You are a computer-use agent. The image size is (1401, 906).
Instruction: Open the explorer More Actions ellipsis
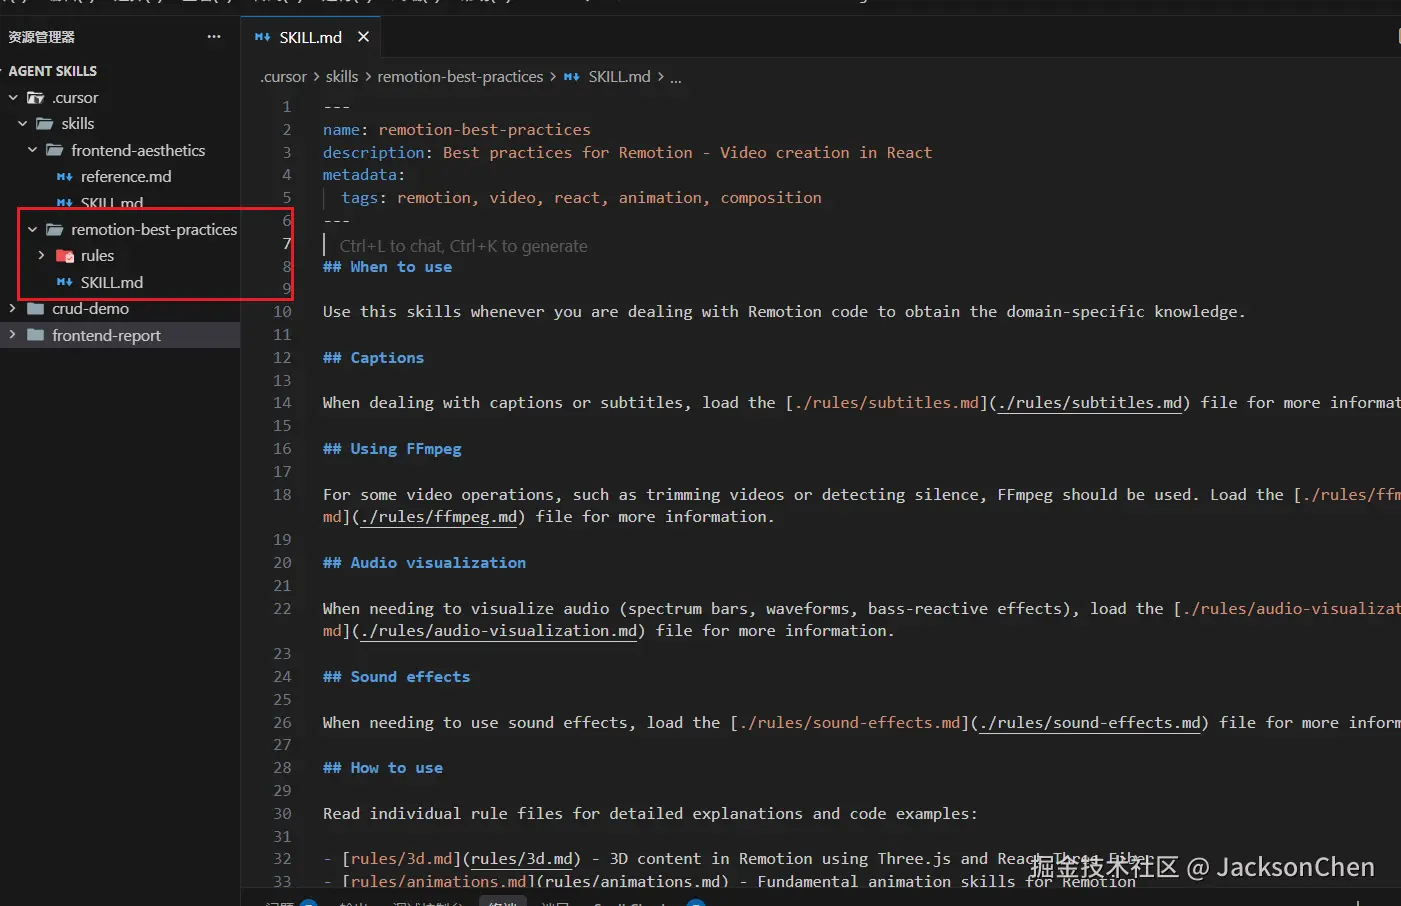pos(214,37)
